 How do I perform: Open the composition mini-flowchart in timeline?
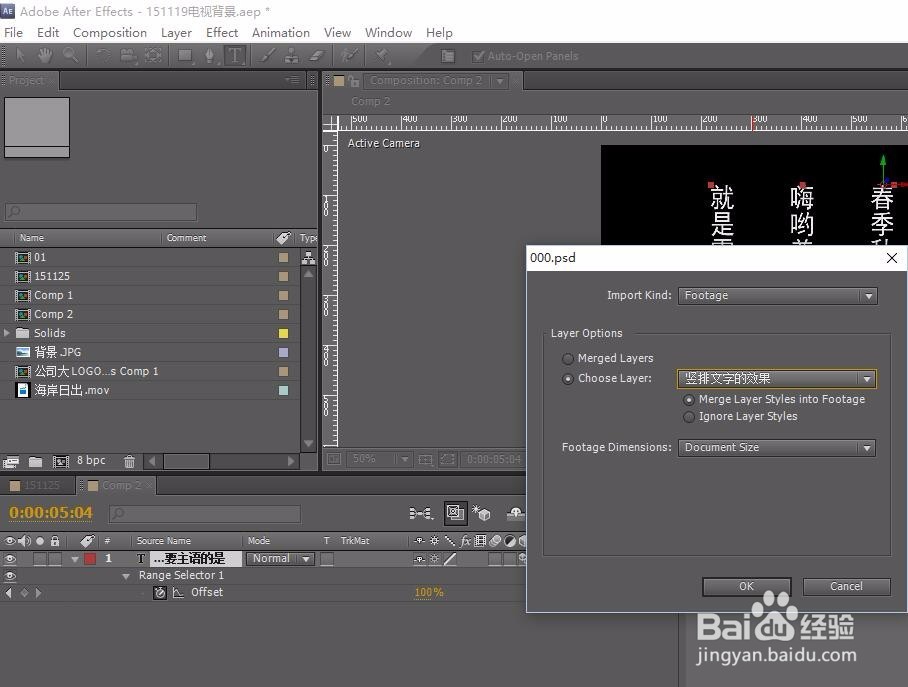pos(421,513)
